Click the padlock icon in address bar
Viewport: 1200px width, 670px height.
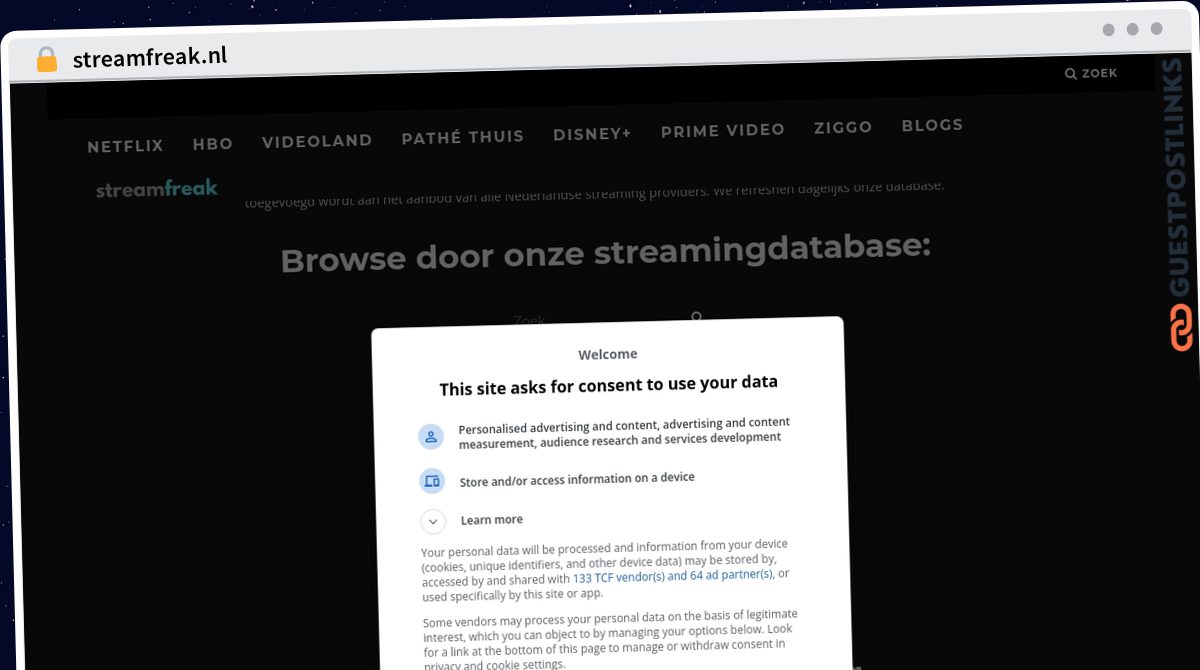(47, 60)
